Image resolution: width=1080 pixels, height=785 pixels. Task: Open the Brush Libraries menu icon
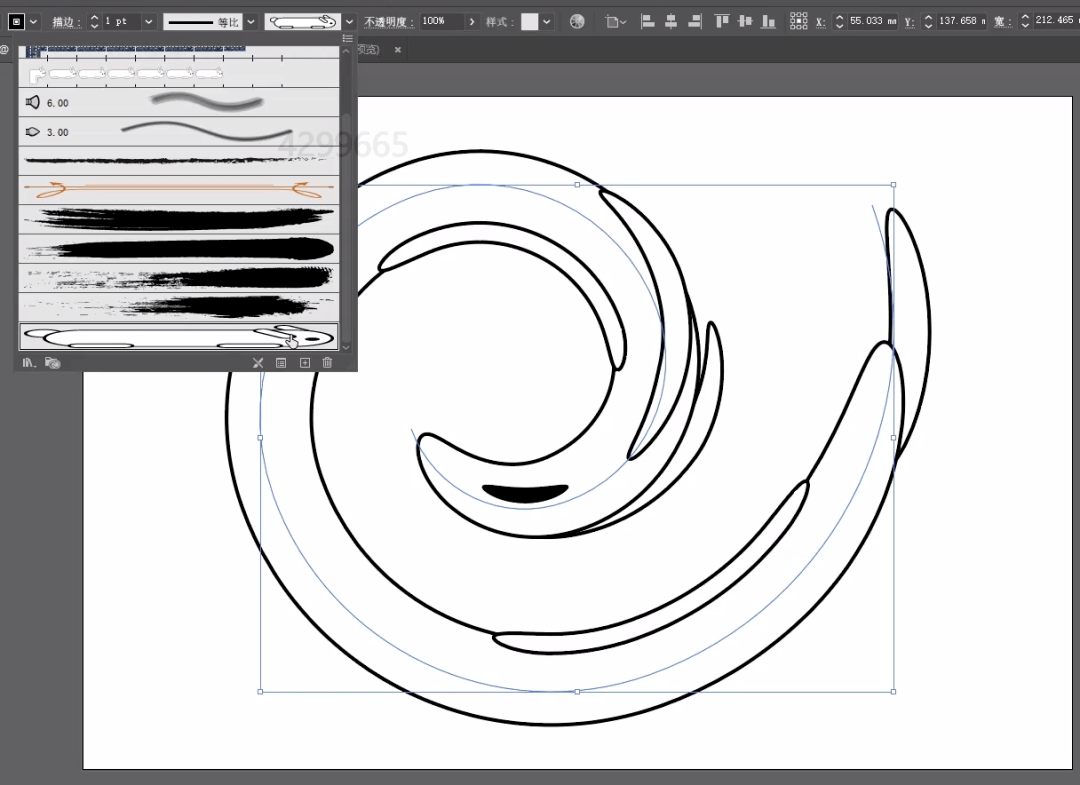click(30, 362)
